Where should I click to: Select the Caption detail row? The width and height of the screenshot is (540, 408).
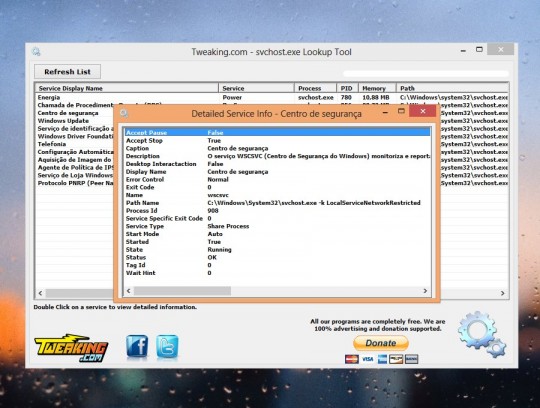click(x=277, y=148)
